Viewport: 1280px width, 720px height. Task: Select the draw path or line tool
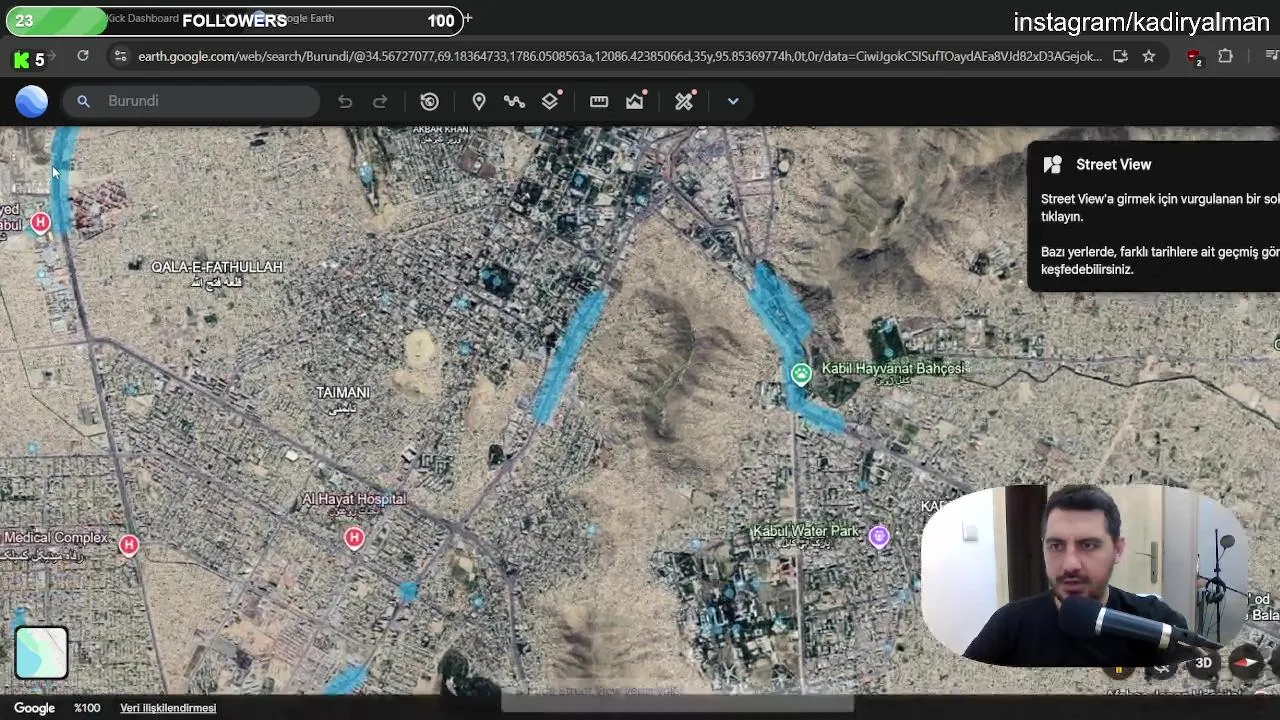pyautogui.click(x=514, y=101)
